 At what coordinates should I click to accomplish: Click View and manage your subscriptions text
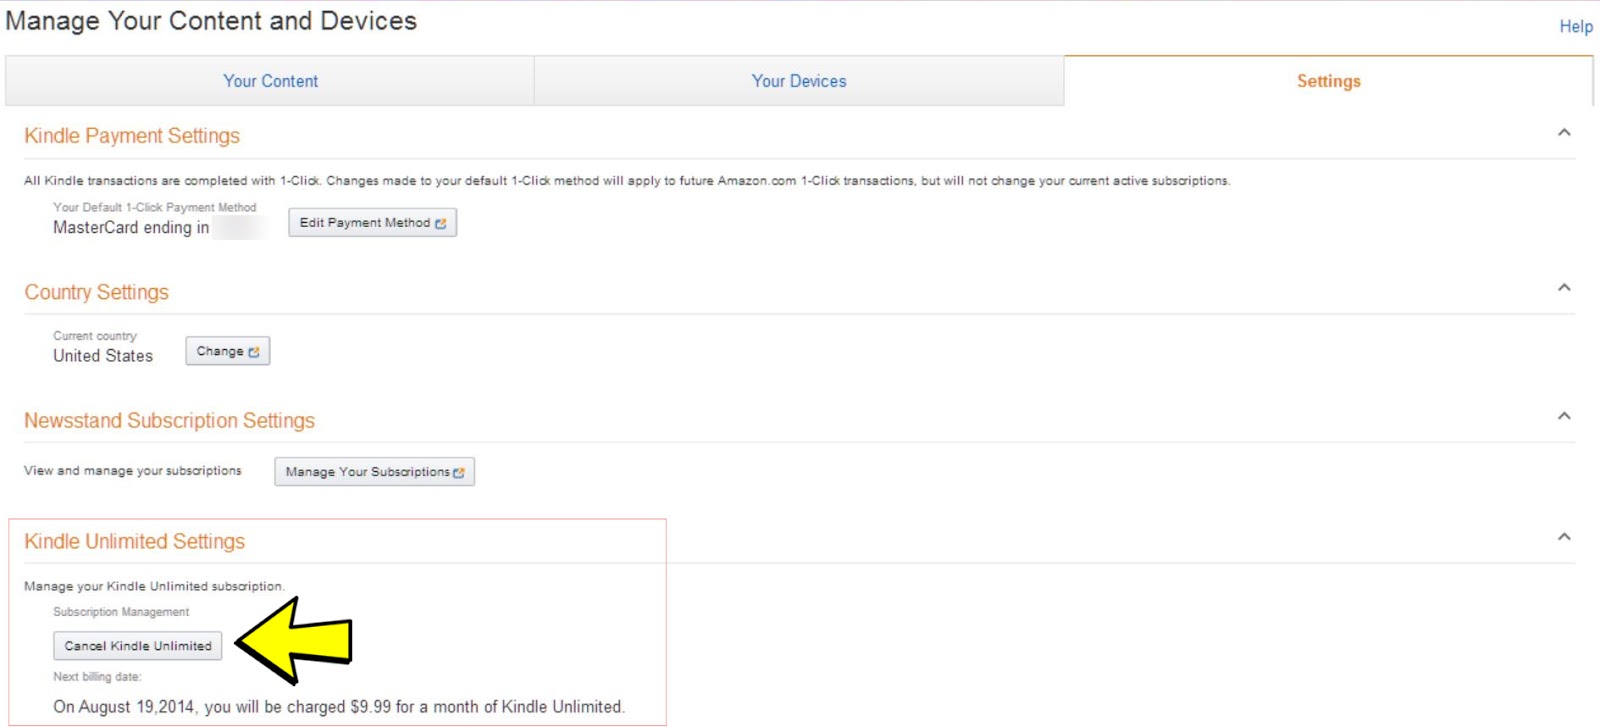coord(133,471)
